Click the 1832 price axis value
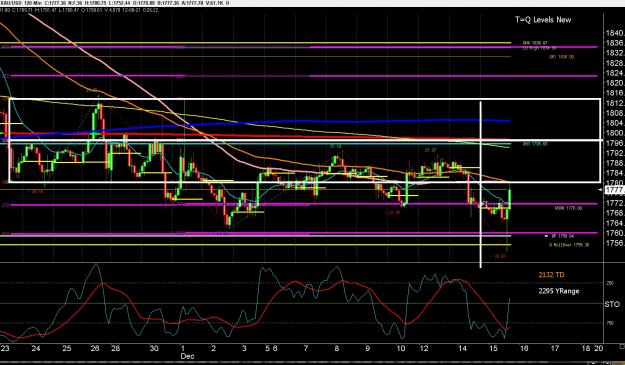This screenshot has width=625, height=365. pos(615,53)
